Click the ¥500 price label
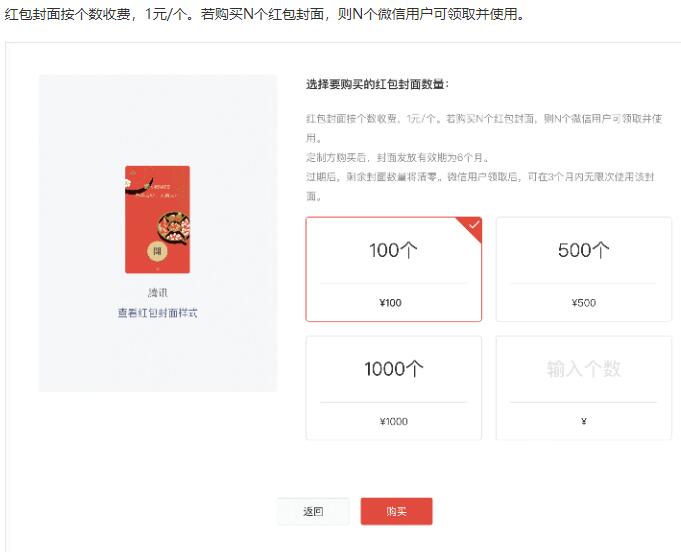This screenshot has width=681, height=552. tap(584, 303)
